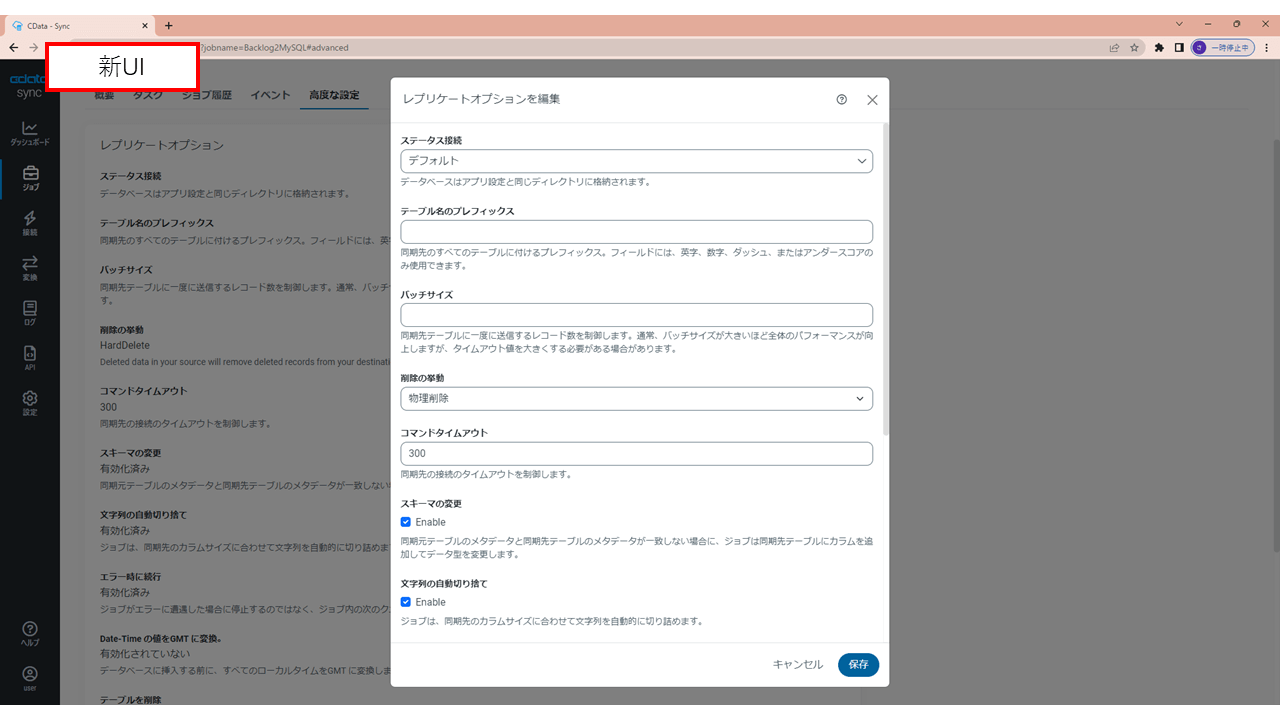
Task: Disable the スキーマの変更 Enable checkbox
Action: pos(405,521)
